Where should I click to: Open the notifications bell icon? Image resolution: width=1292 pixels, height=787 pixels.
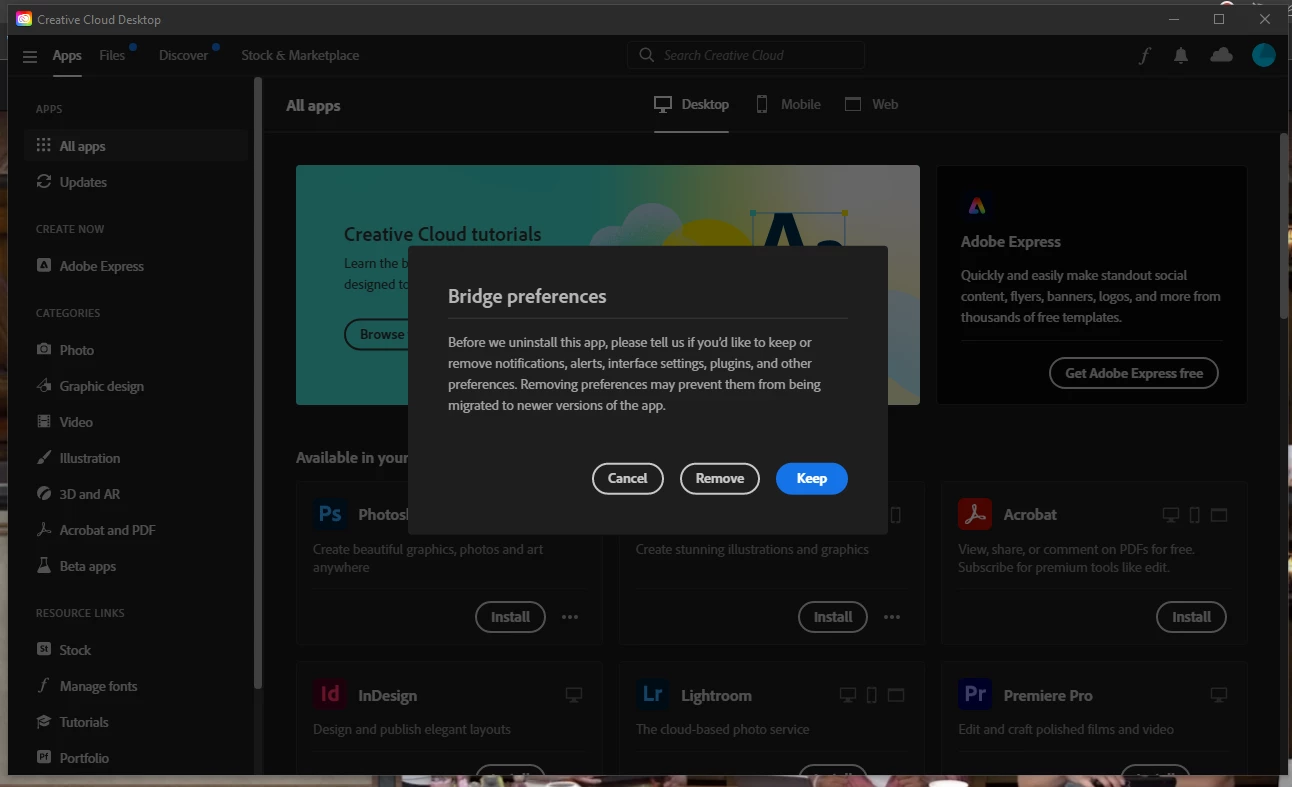click(x=1181, y=56)
